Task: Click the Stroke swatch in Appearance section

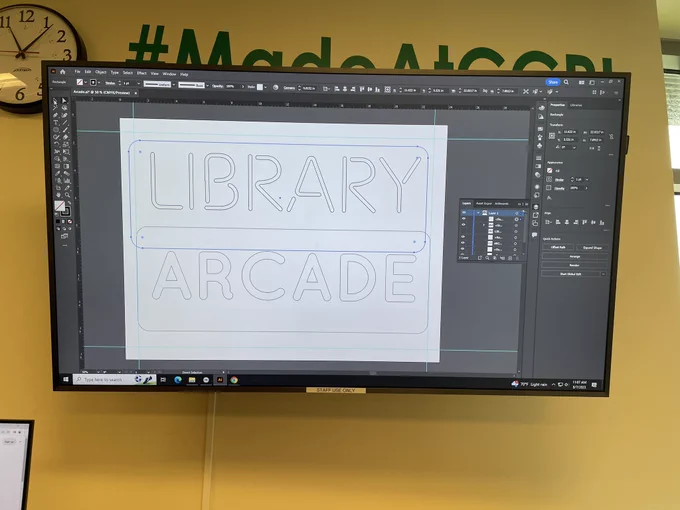Action: [549, 179]
